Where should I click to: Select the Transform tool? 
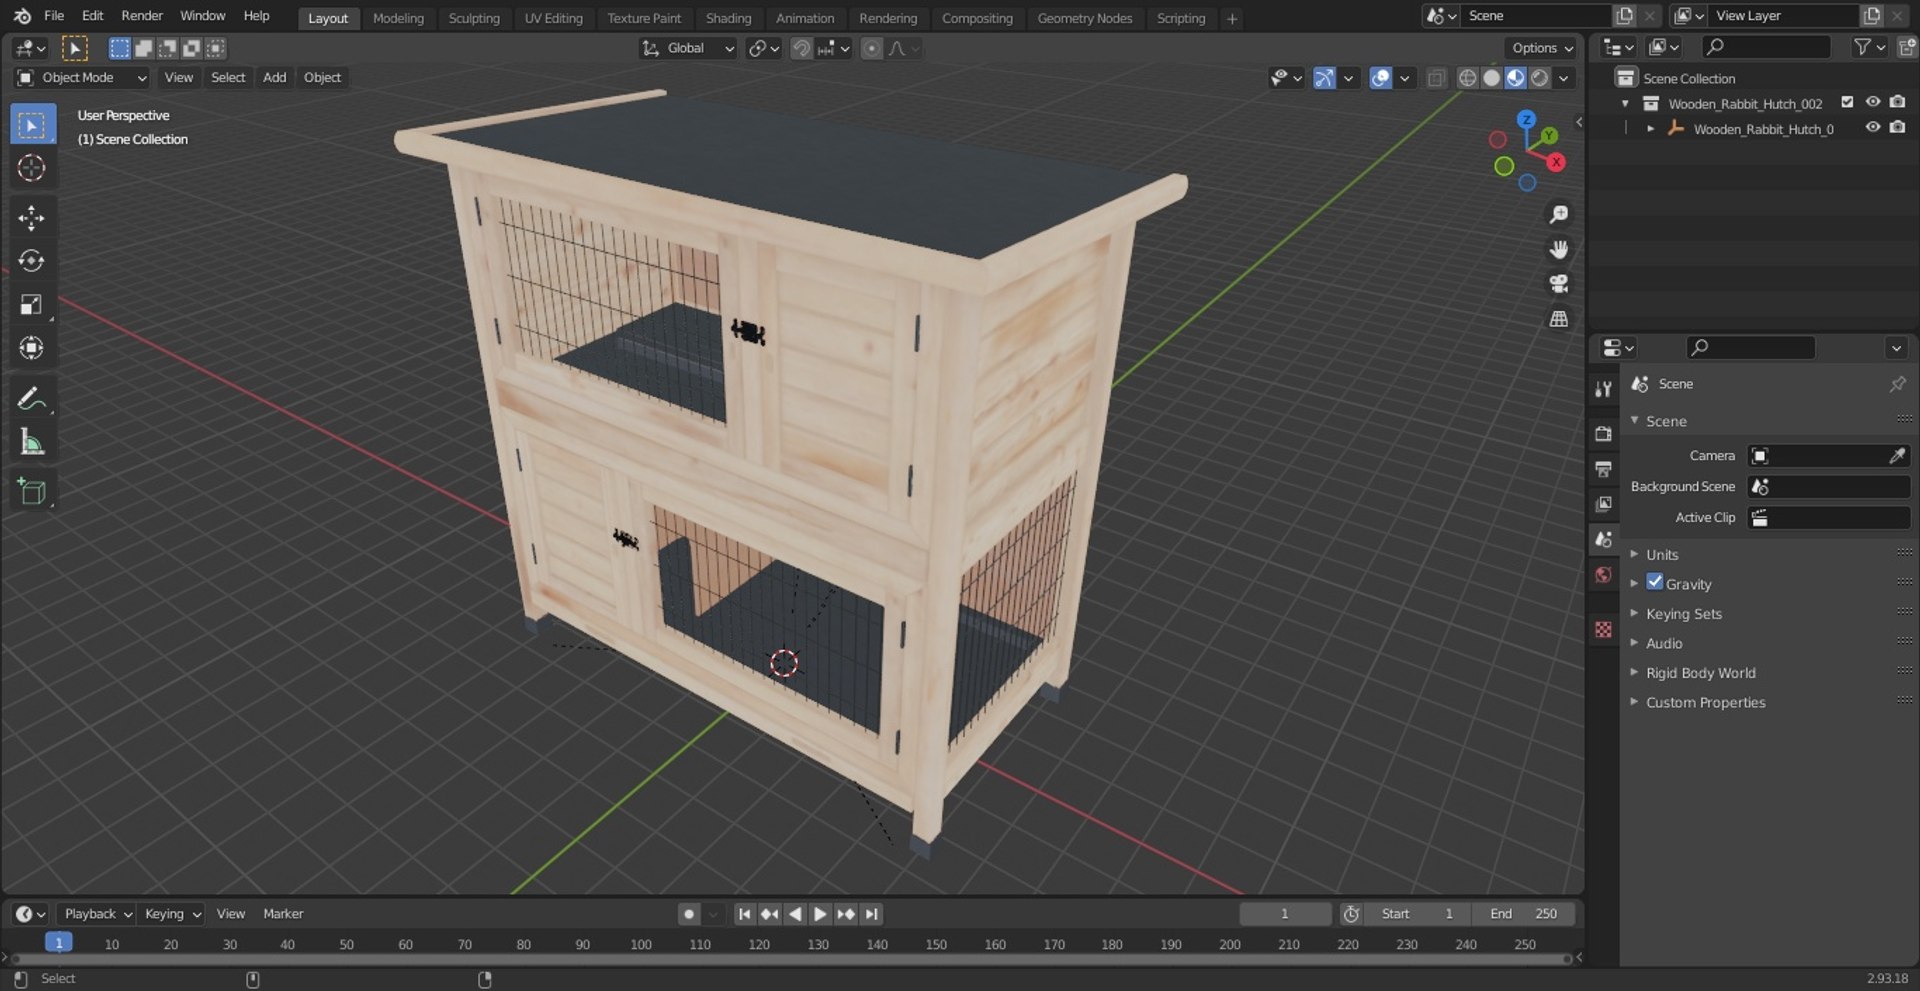pos(31,347)
